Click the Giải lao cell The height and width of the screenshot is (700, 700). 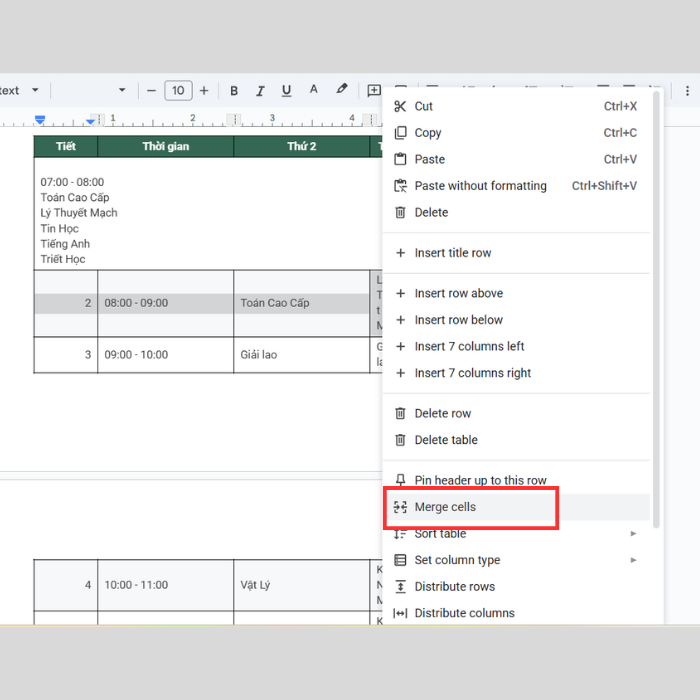pos(302,355)
